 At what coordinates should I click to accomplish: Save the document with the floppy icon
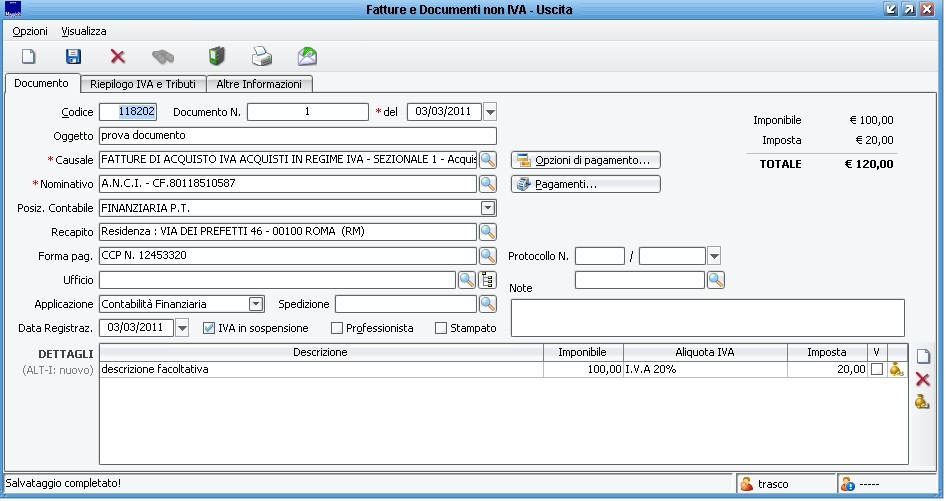[x=73, y=57]
